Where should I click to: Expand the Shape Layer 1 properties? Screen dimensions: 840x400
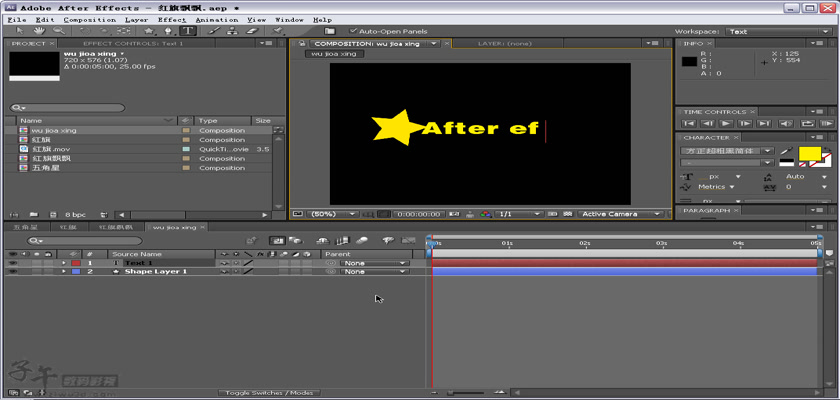64,271
